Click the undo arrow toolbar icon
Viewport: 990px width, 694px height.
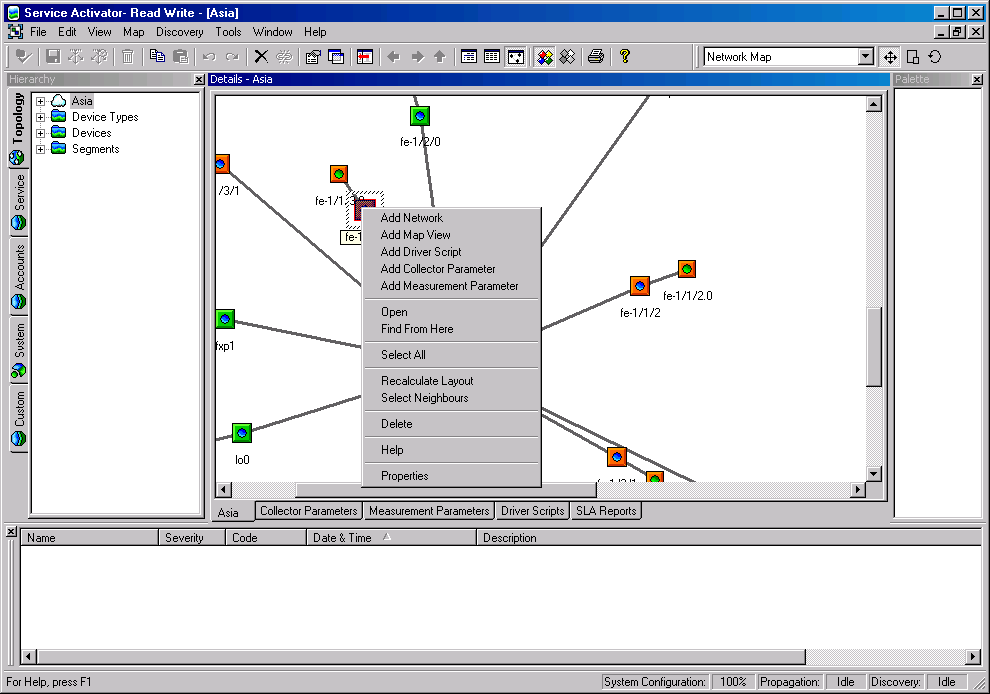[210, 57]
